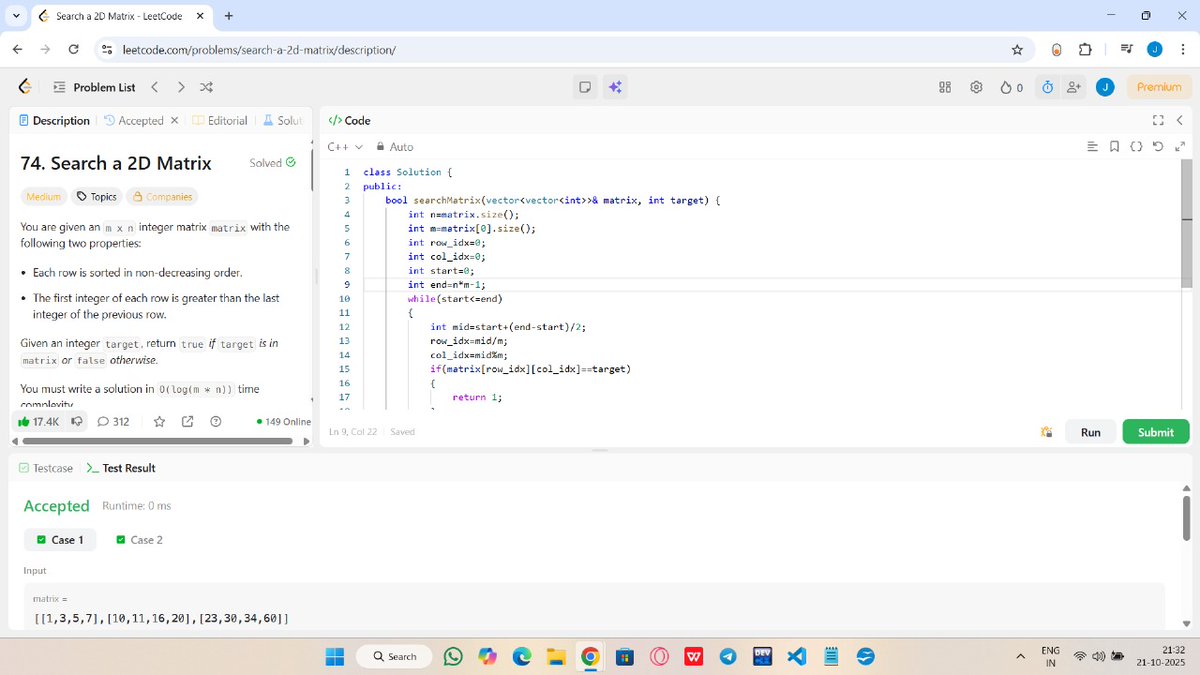This screenshot has width=1200, height=675.
Task: Open the LeetCode profile avatar
Action: 1105,87
